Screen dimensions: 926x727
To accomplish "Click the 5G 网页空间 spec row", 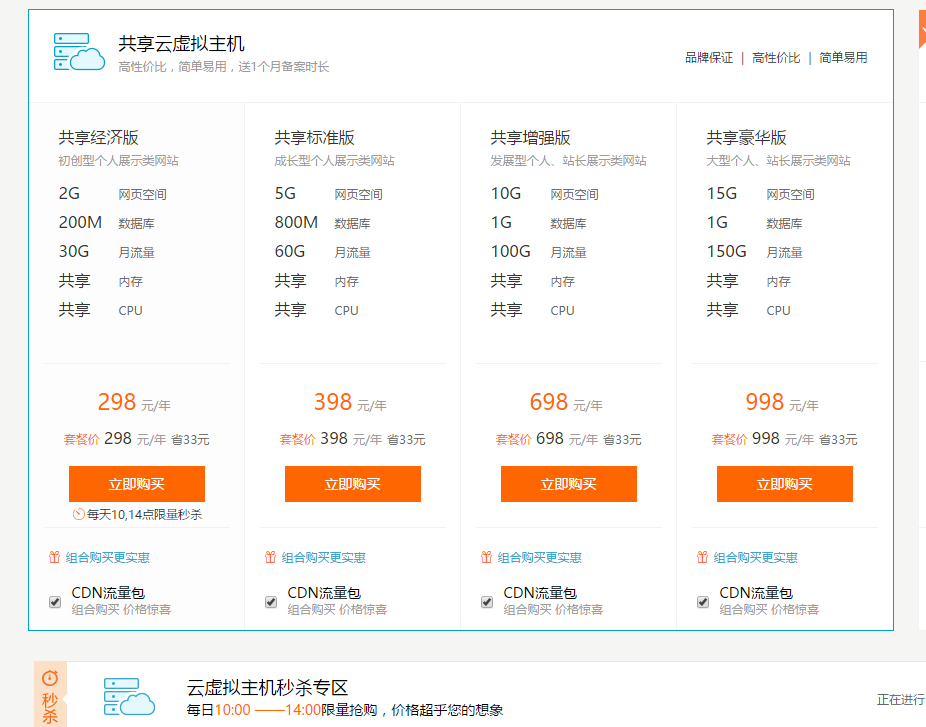I will pos(328,194).
